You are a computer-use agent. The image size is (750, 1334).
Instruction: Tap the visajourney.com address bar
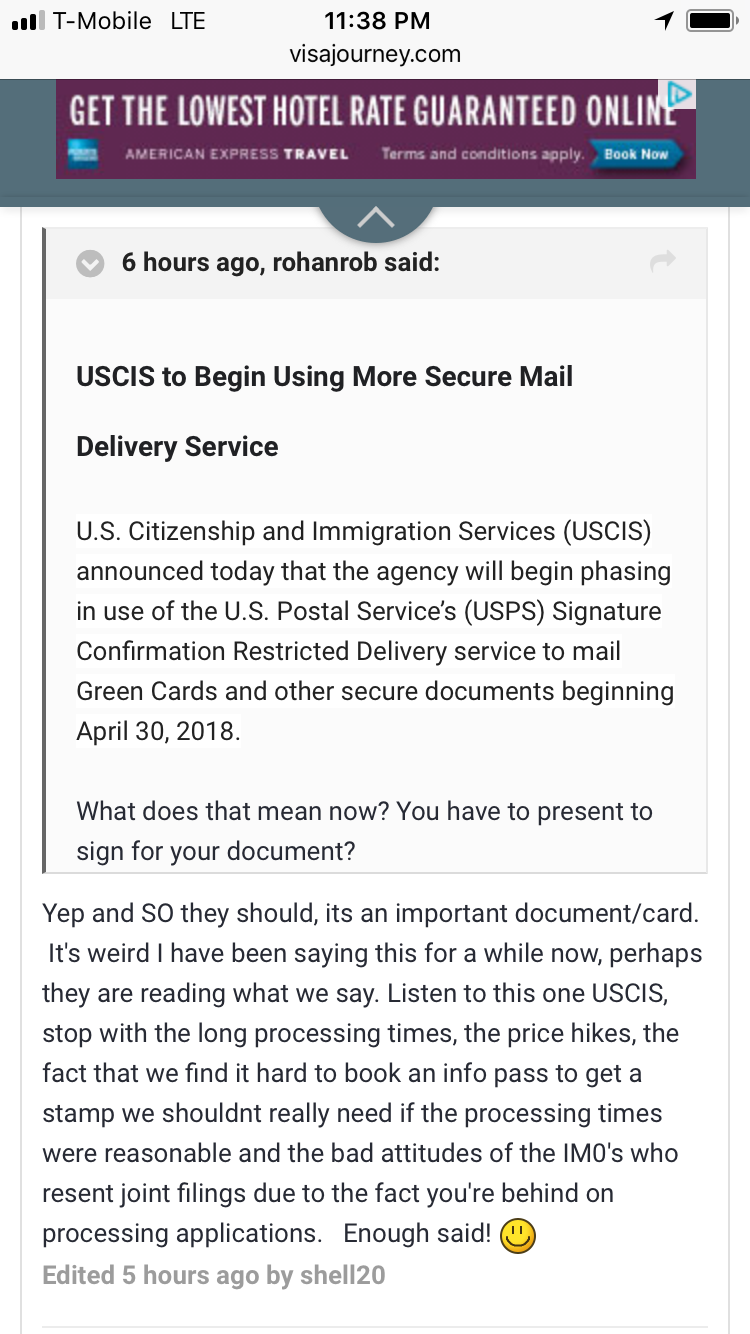point(375,54)
